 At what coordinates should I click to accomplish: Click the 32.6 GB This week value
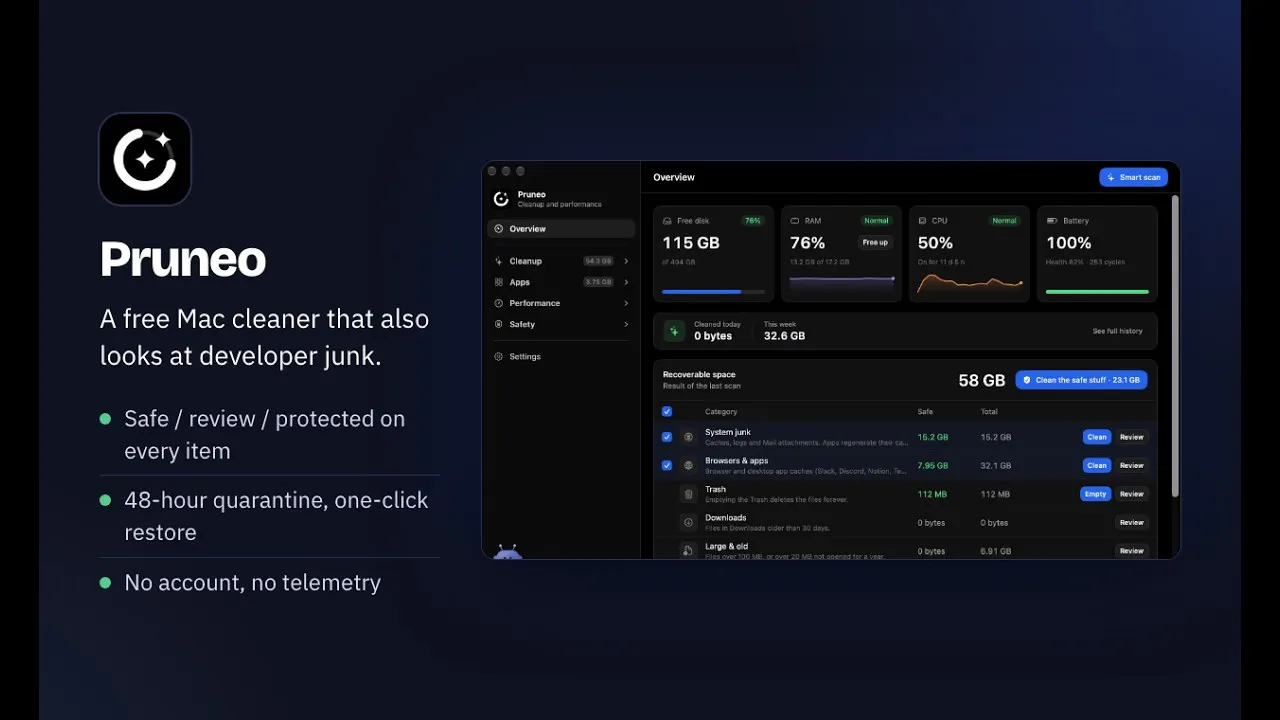tap(784, 336)
